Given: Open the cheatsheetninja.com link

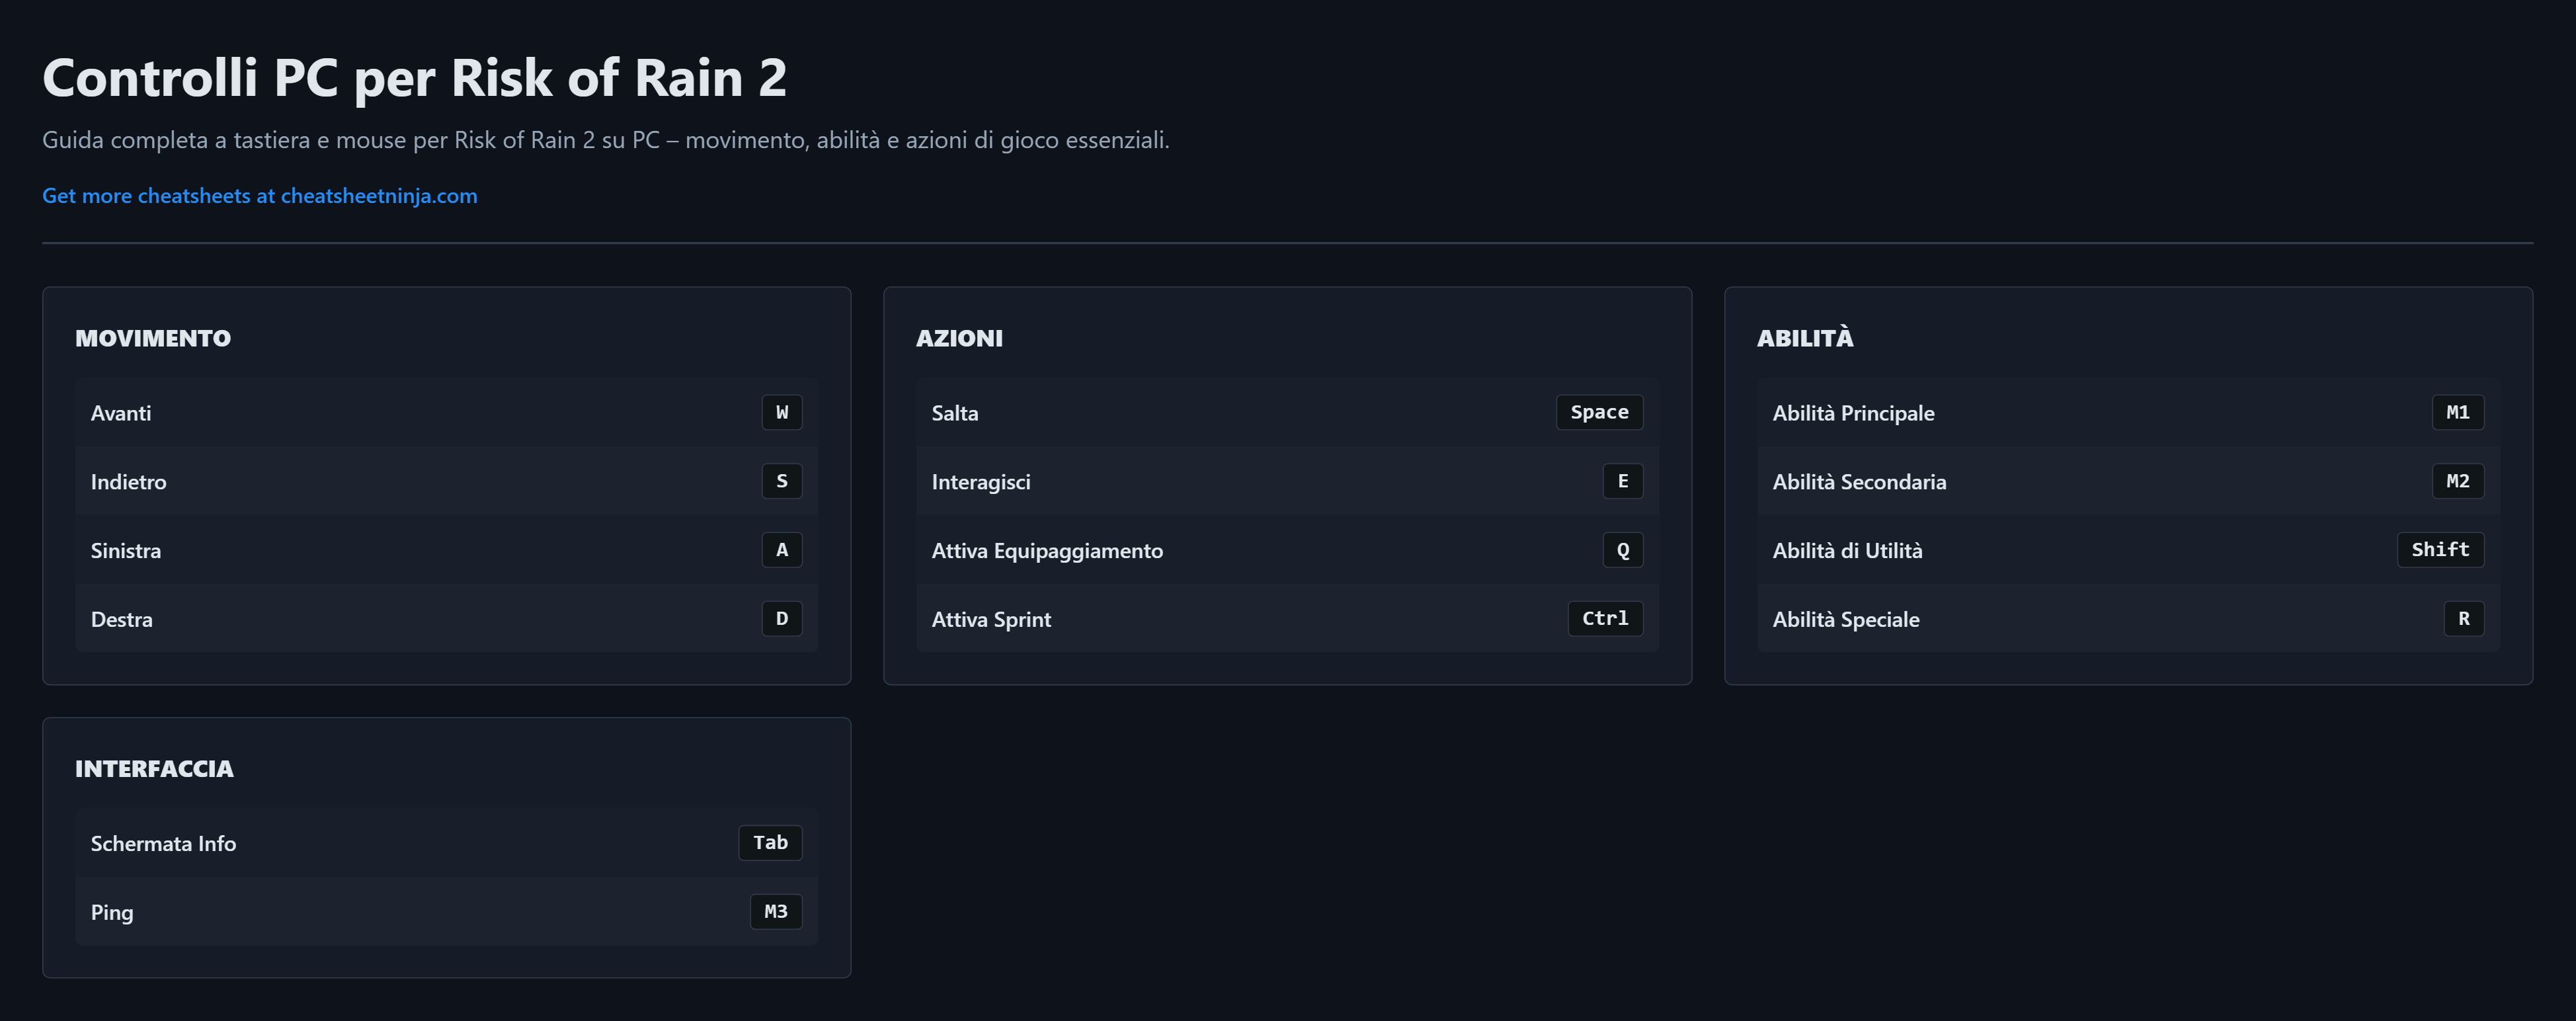Looking at the screenshot, I should 259,196.
